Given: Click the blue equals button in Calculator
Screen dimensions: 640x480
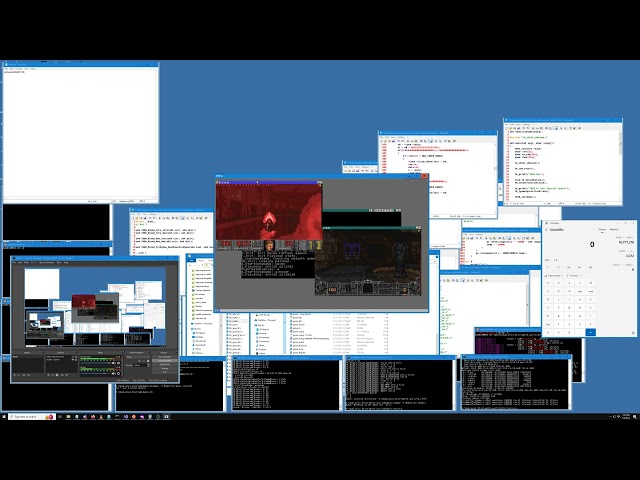Looking at the screenshot, I should (591, 332).
